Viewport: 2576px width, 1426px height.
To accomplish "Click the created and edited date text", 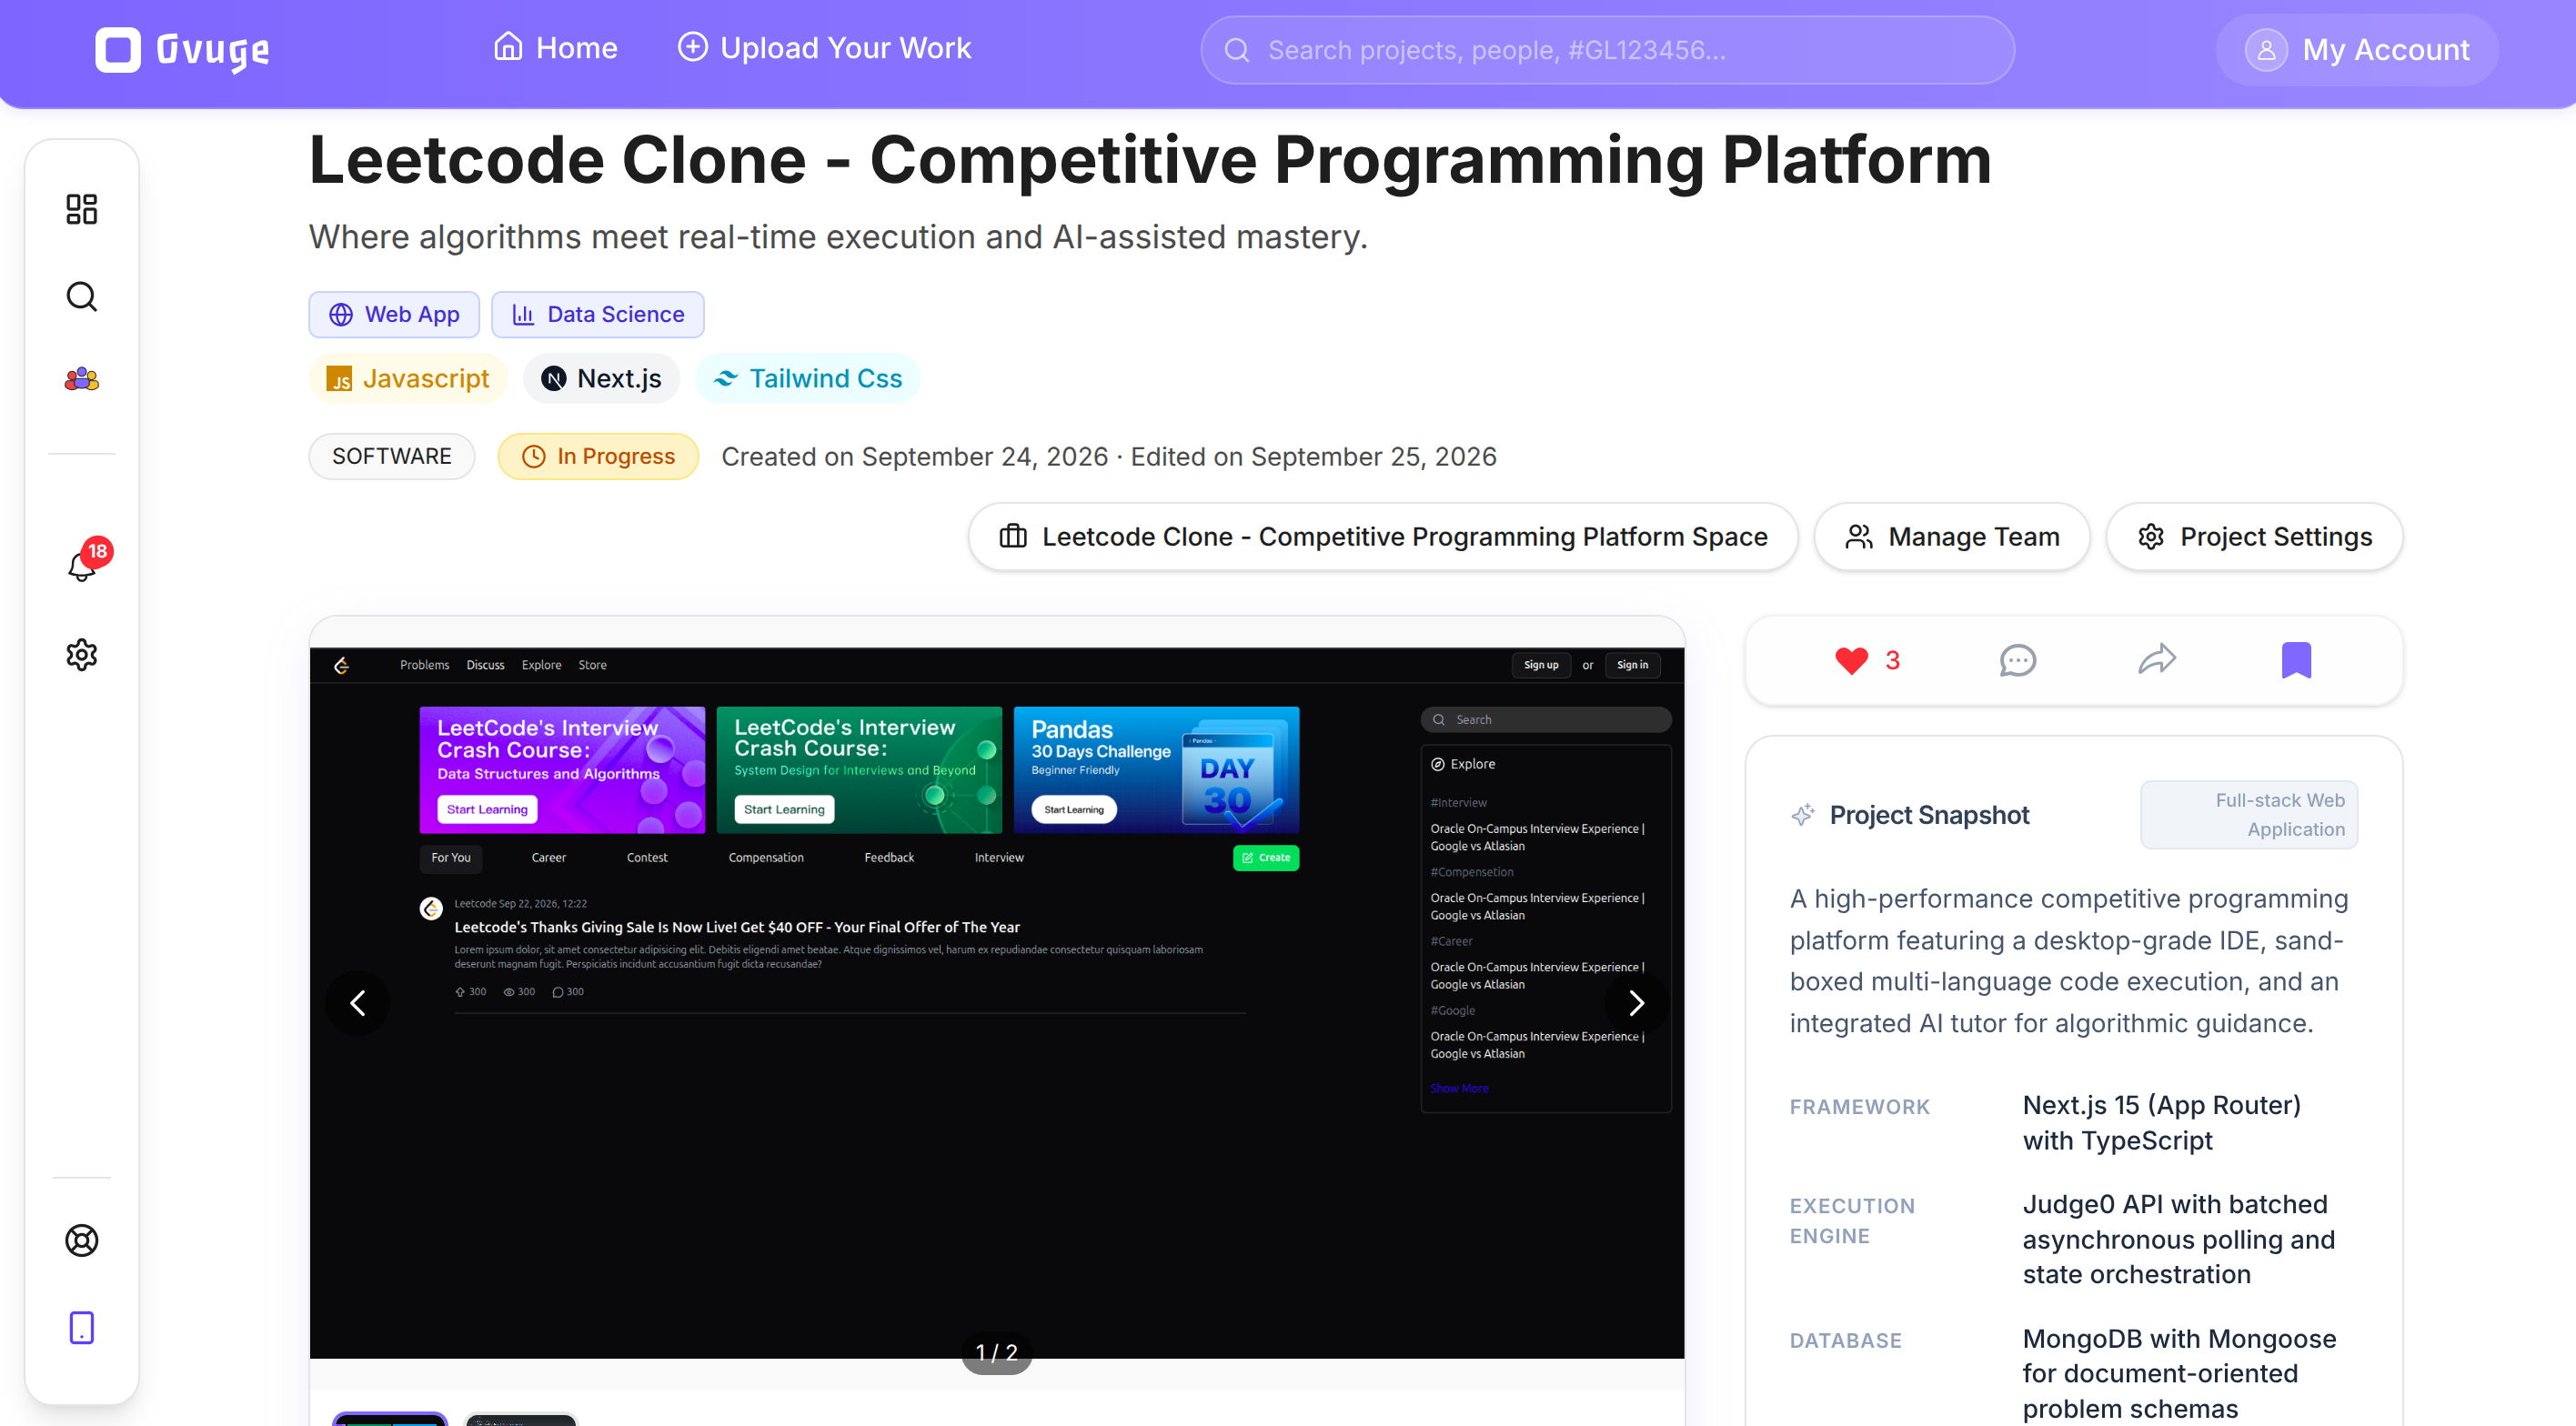I will (x=1109, y=456).
